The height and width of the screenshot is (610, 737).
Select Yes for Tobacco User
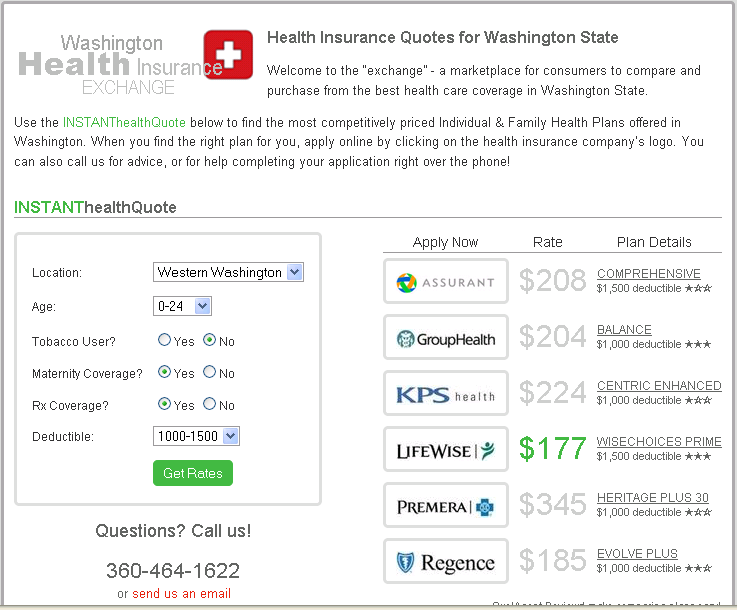pyautogui.click(x=165, y=340)
